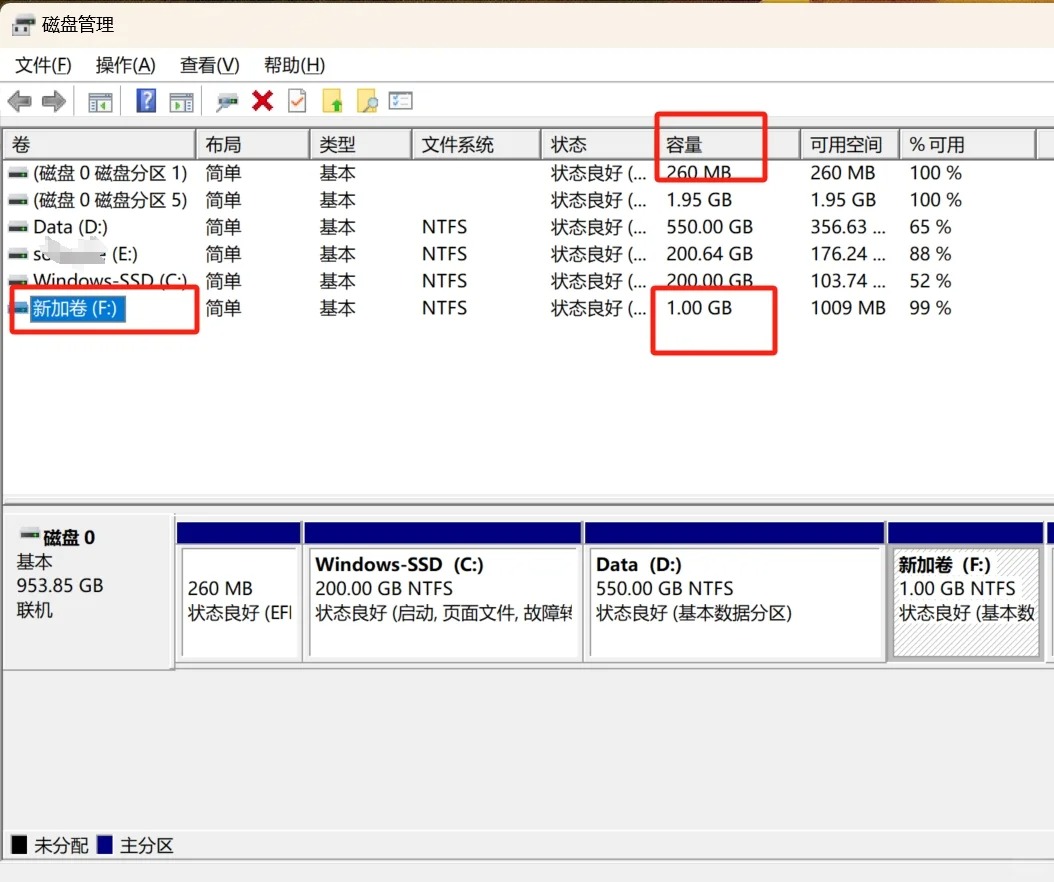Toggle the show/hide console tree icon
This screenshot has height=882, width=1054.
[100, 102]
